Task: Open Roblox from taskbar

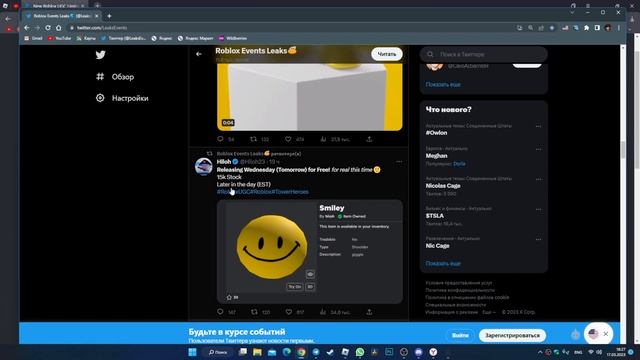Action: [x=345, y=352]
